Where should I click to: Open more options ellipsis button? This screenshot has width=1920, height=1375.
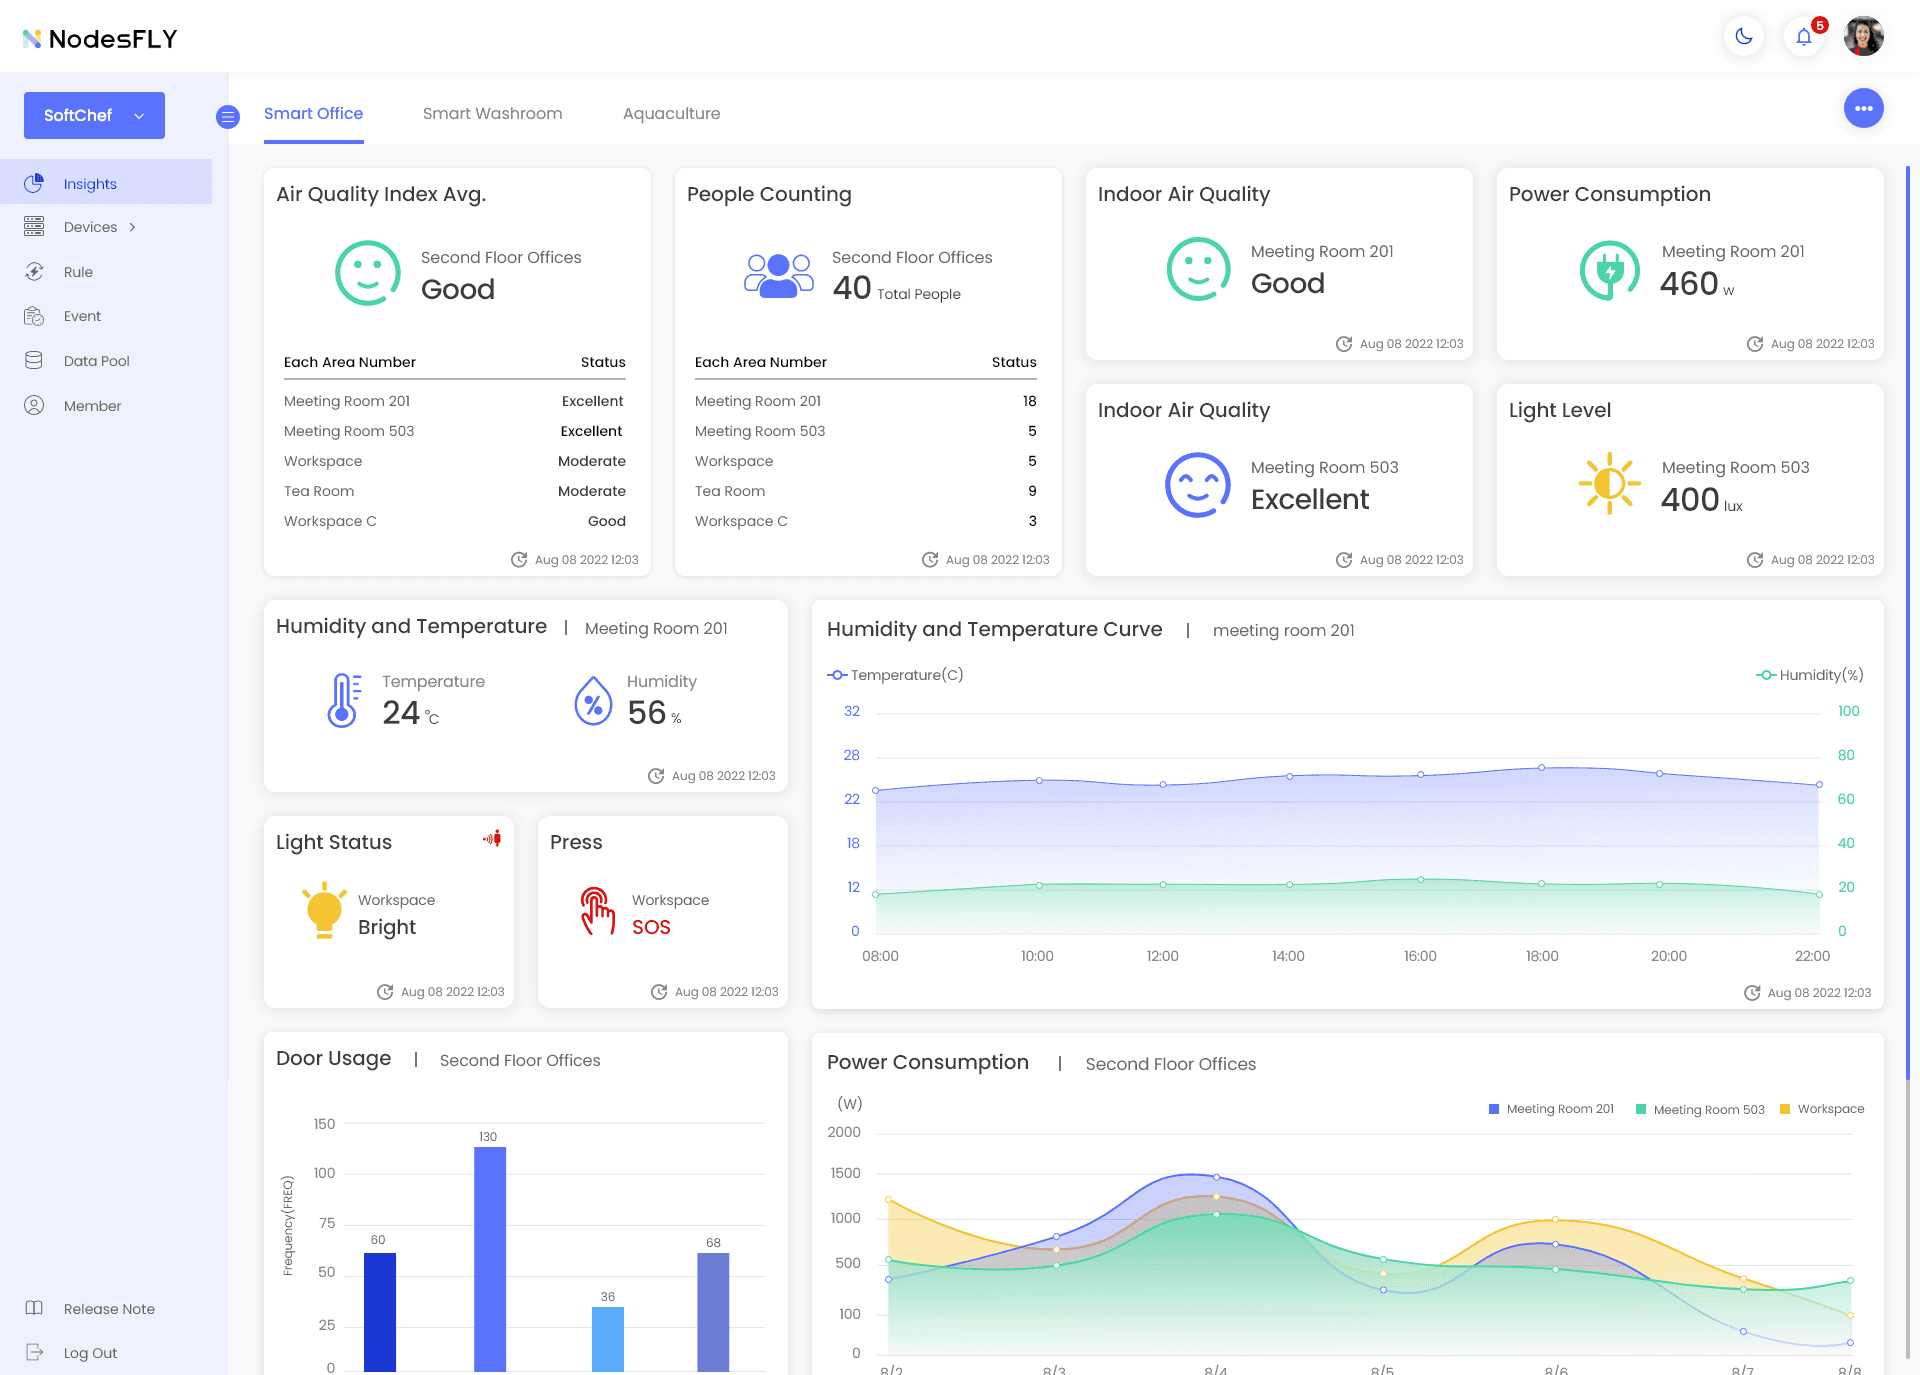(x=1863, y=108)
